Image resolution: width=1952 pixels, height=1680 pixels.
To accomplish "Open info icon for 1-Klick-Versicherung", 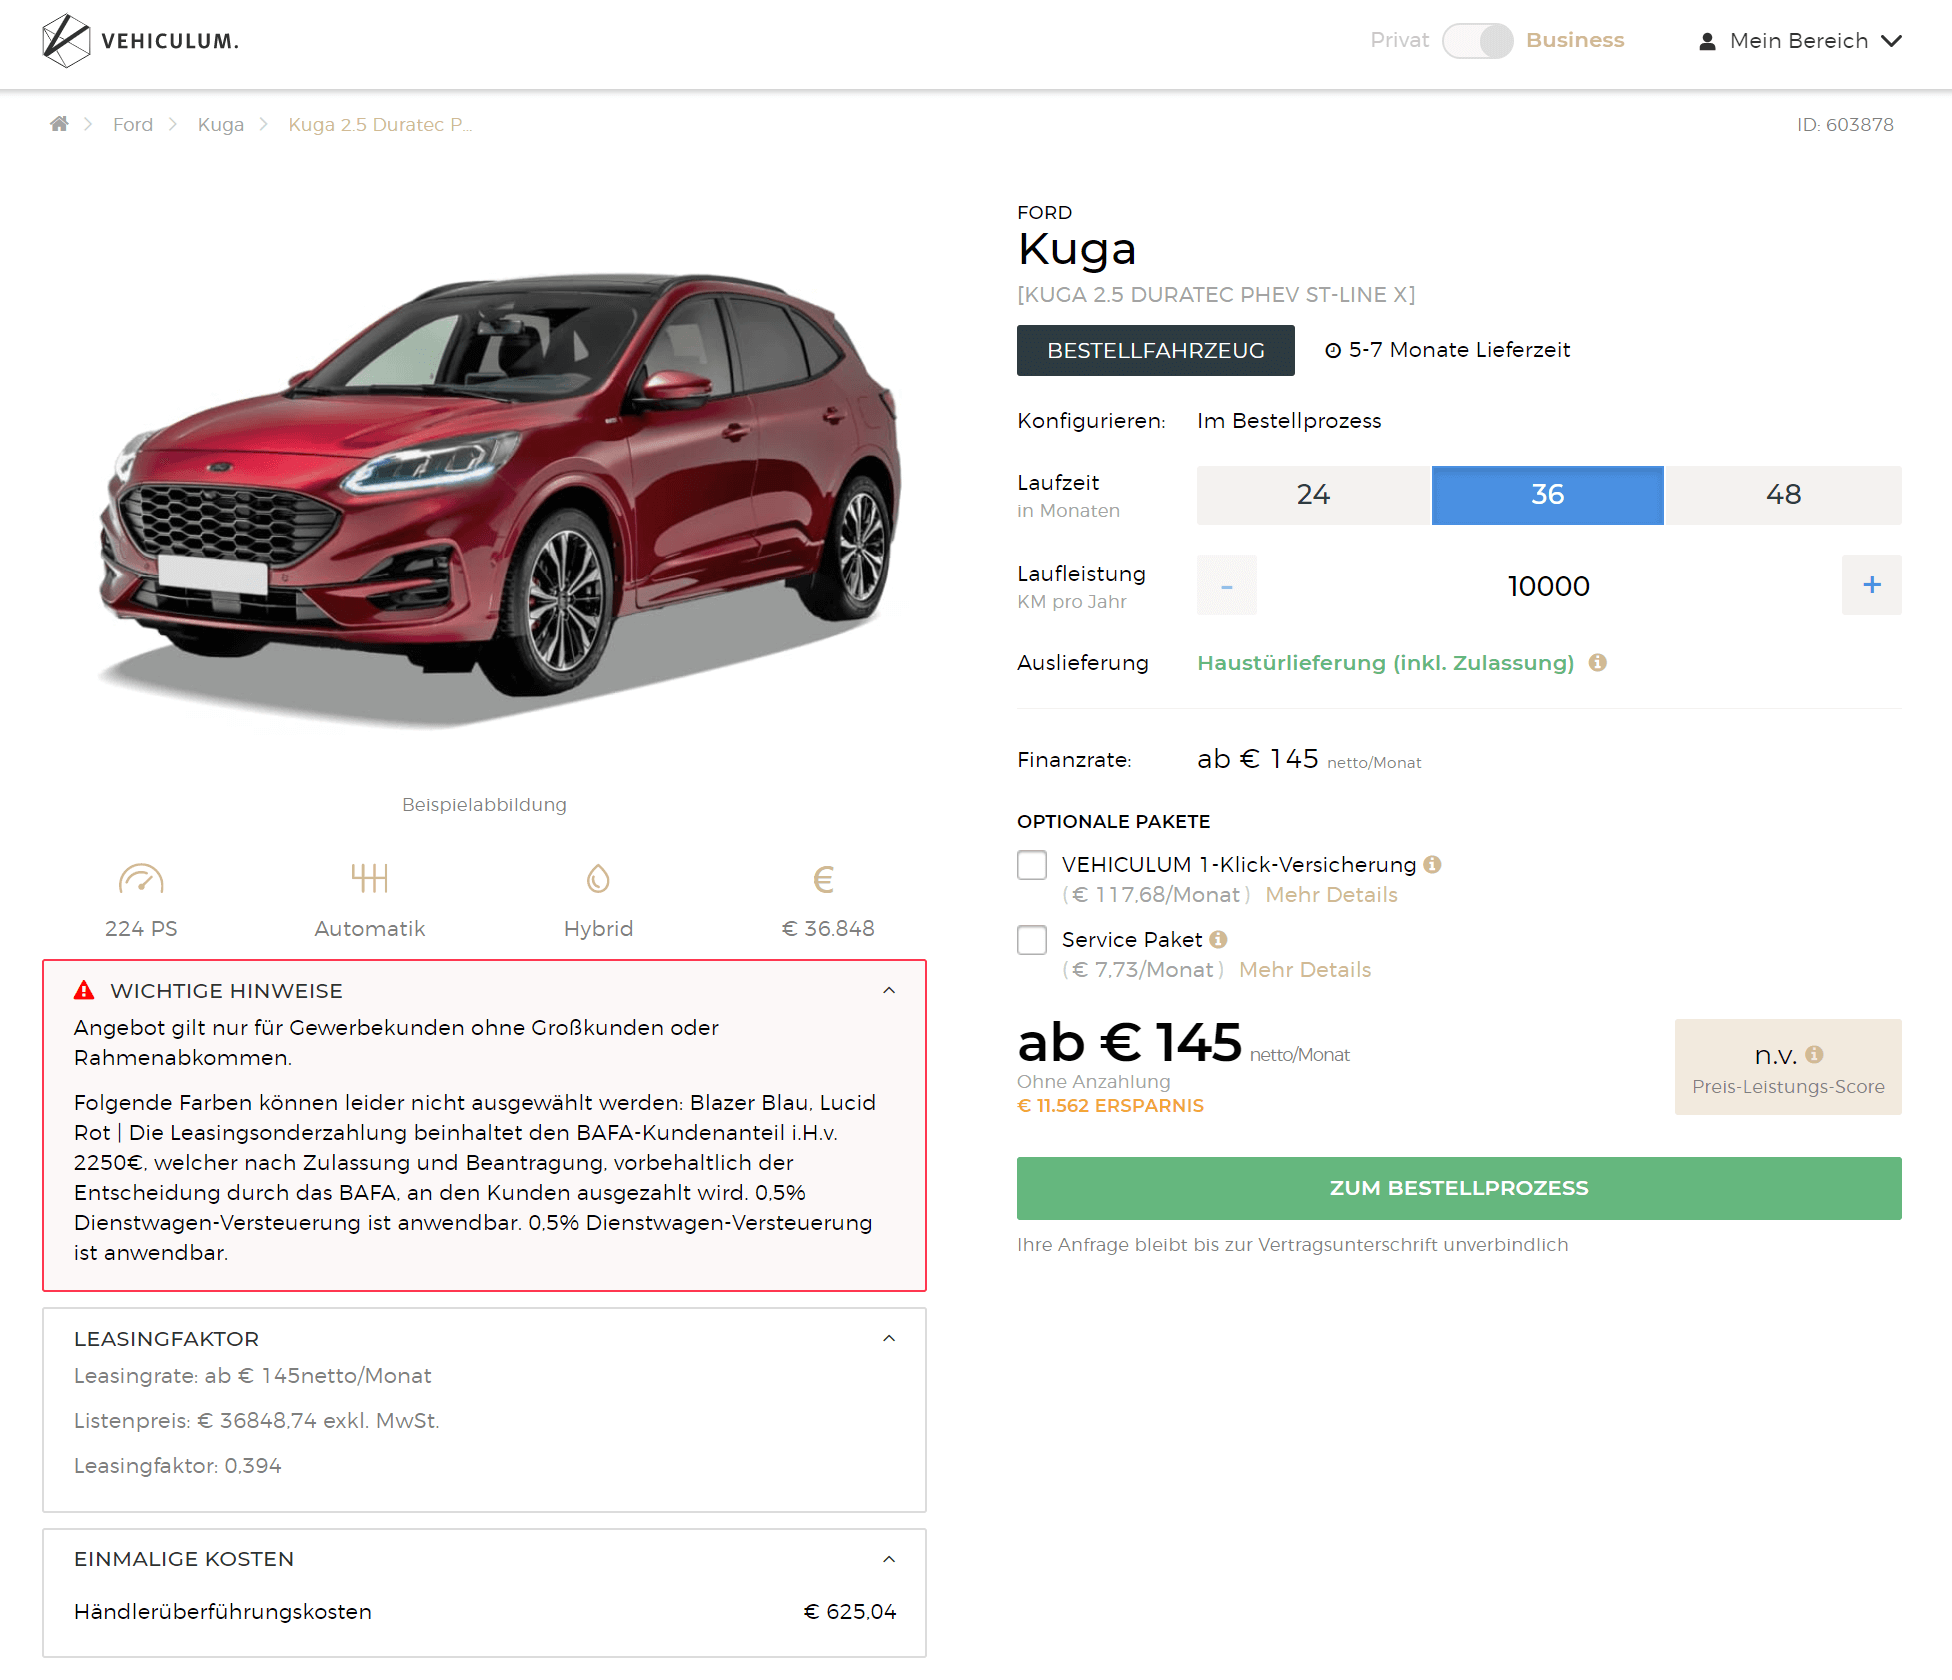I will (x=1432, y=864).
